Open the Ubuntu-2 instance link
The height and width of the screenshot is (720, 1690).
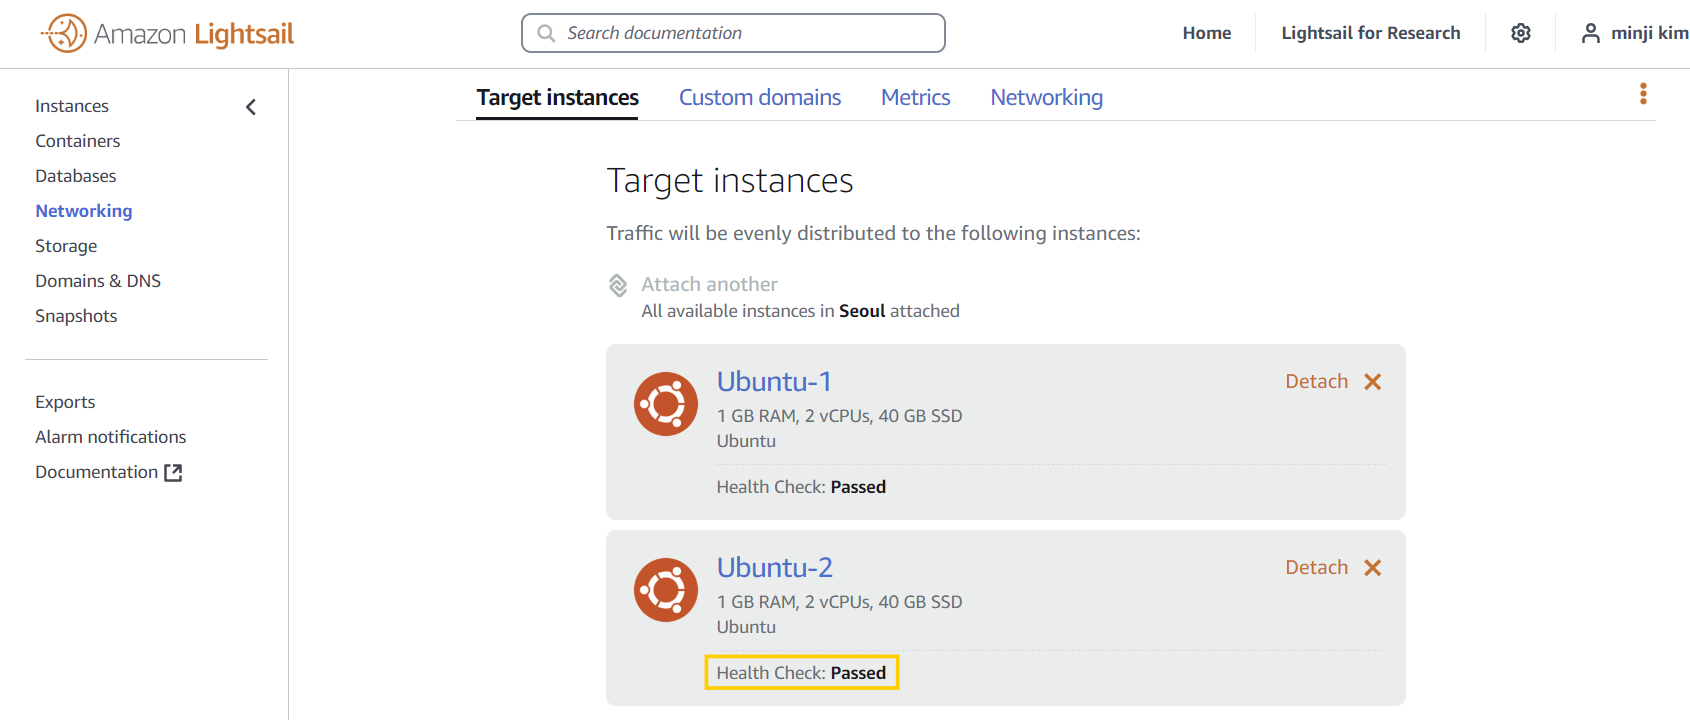[x=775, y=567]
